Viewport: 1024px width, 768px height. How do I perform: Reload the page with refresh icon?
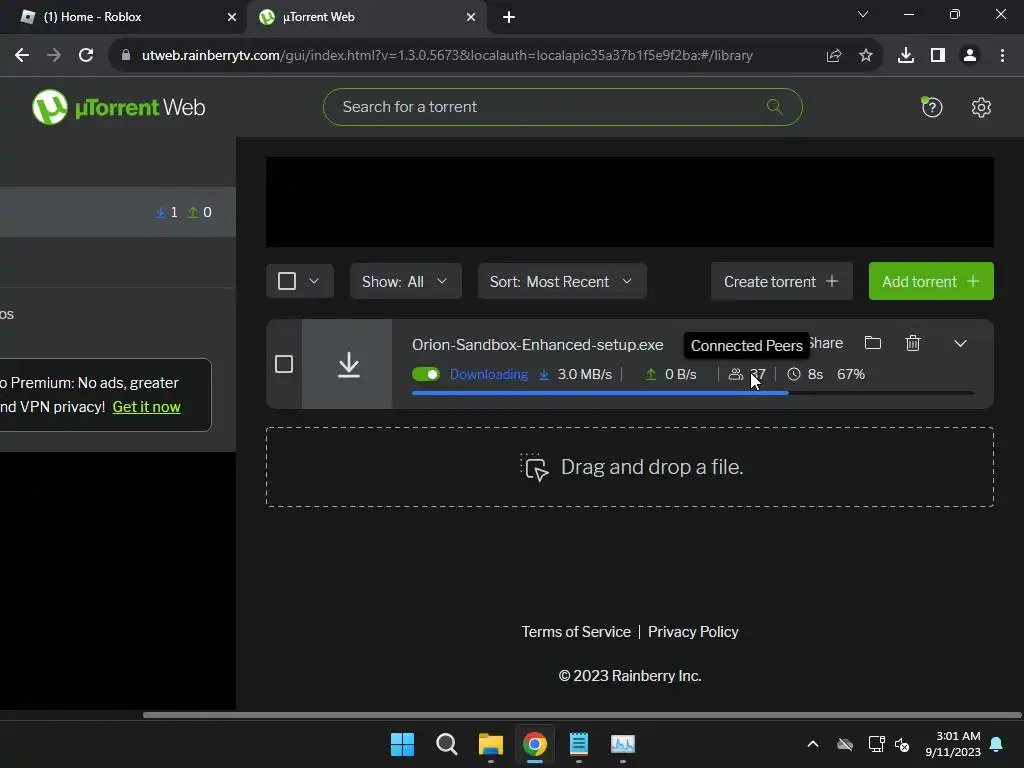tap(86, 56)
